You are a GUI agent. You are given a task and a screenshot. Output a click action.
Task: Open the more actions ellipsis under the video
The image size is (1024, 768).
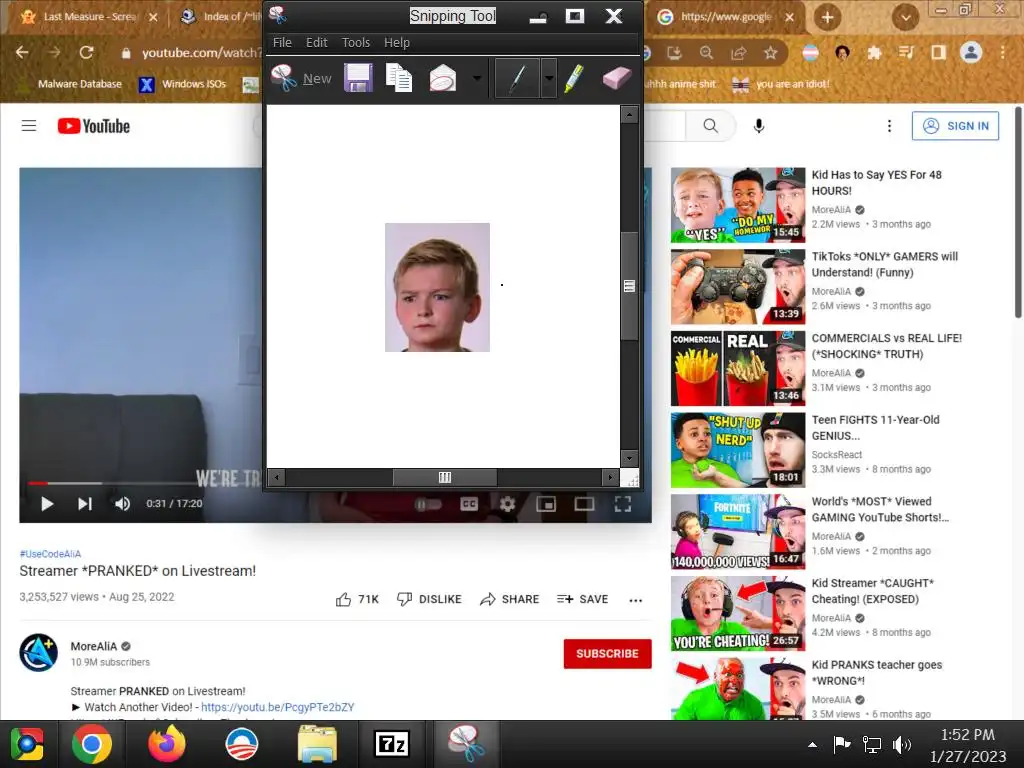[635, 600]
